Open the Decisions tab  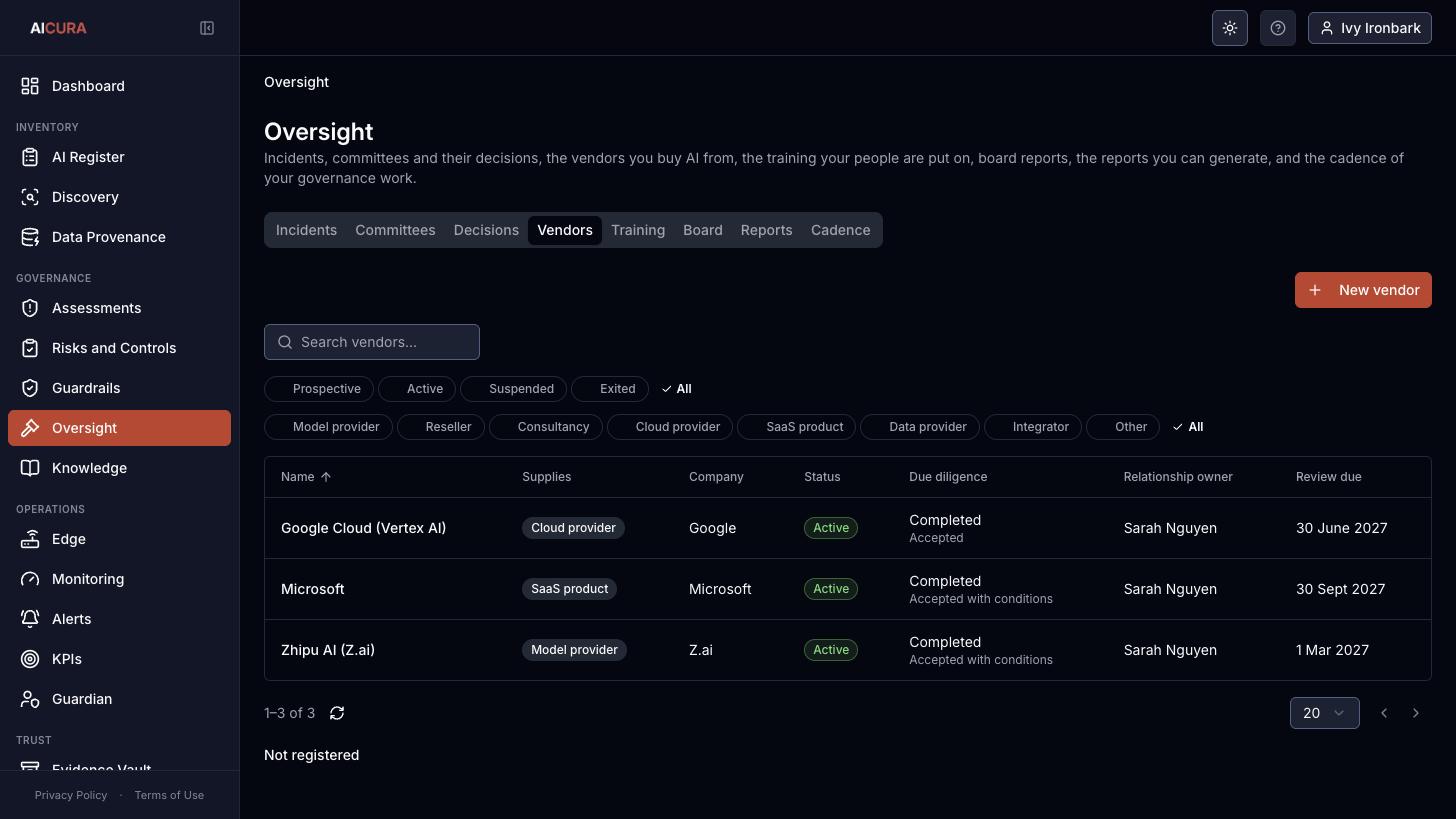click(486, 230)
